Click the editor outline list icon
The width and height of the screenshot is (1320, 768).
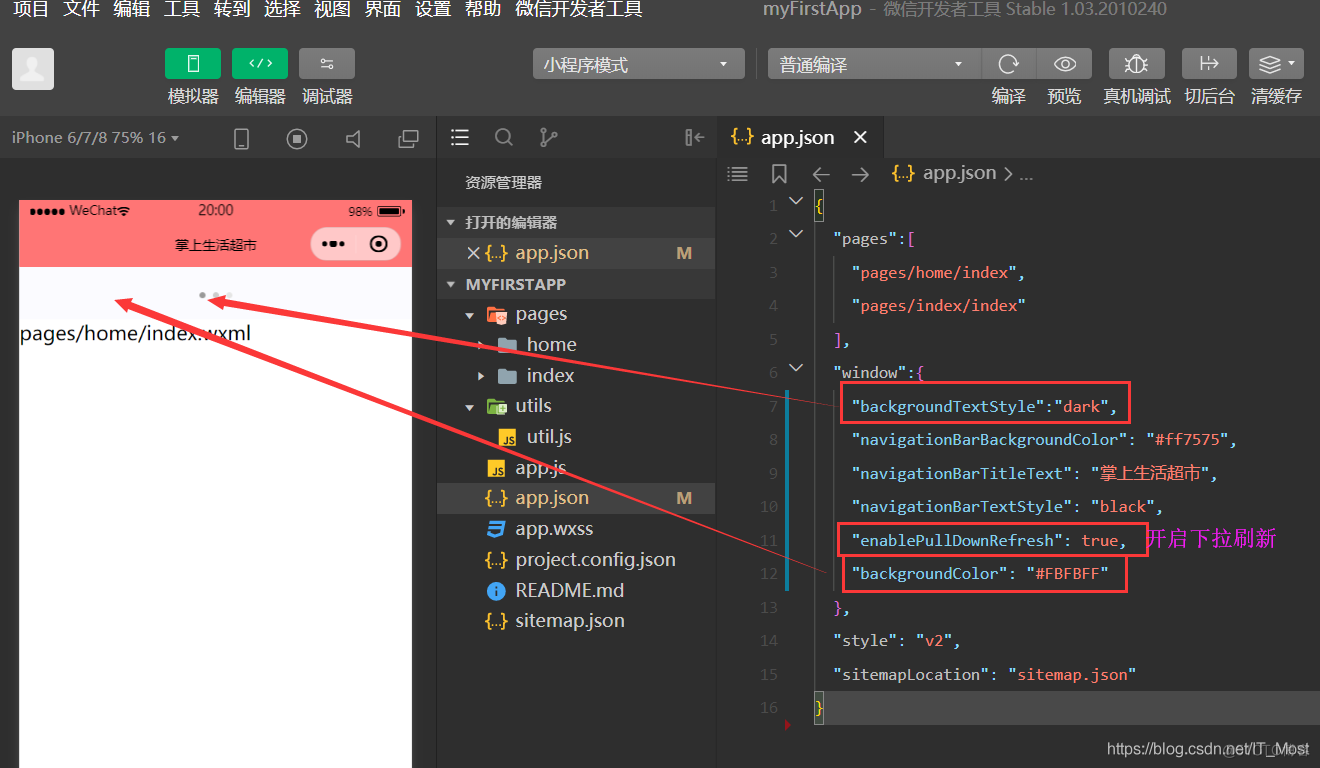(738, 174)
